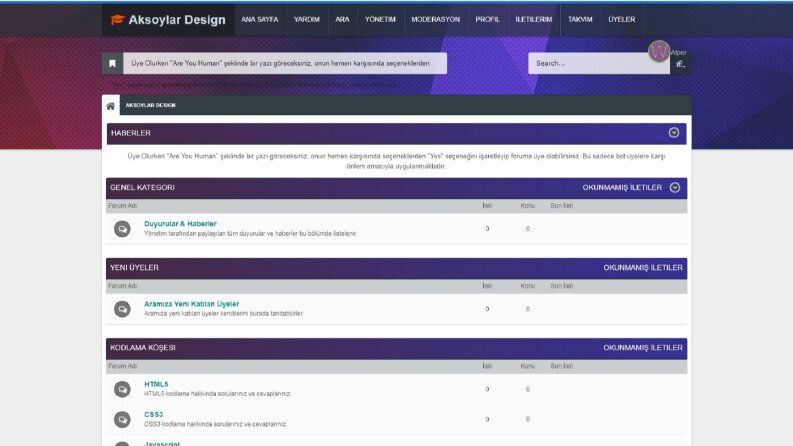Open İLETİLERİM menu
This screenshot has height=446, width=793.
(534, 19)
